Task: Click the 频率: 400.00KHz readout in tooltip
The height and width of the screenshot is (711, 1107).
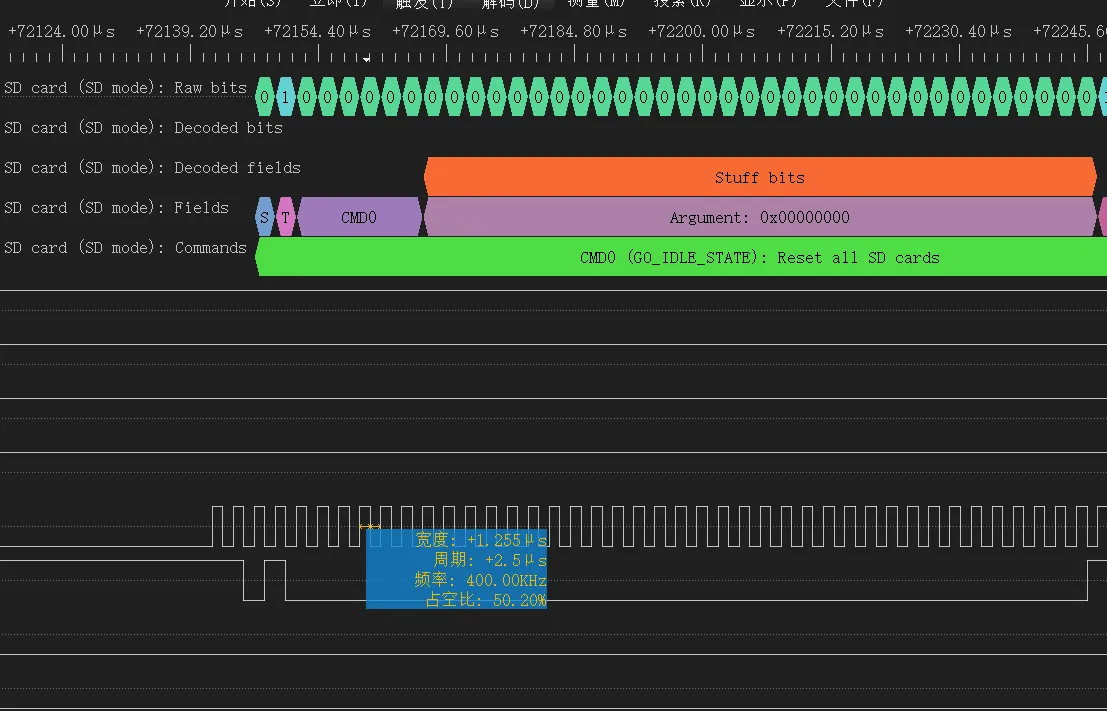Action: (480, 580)
